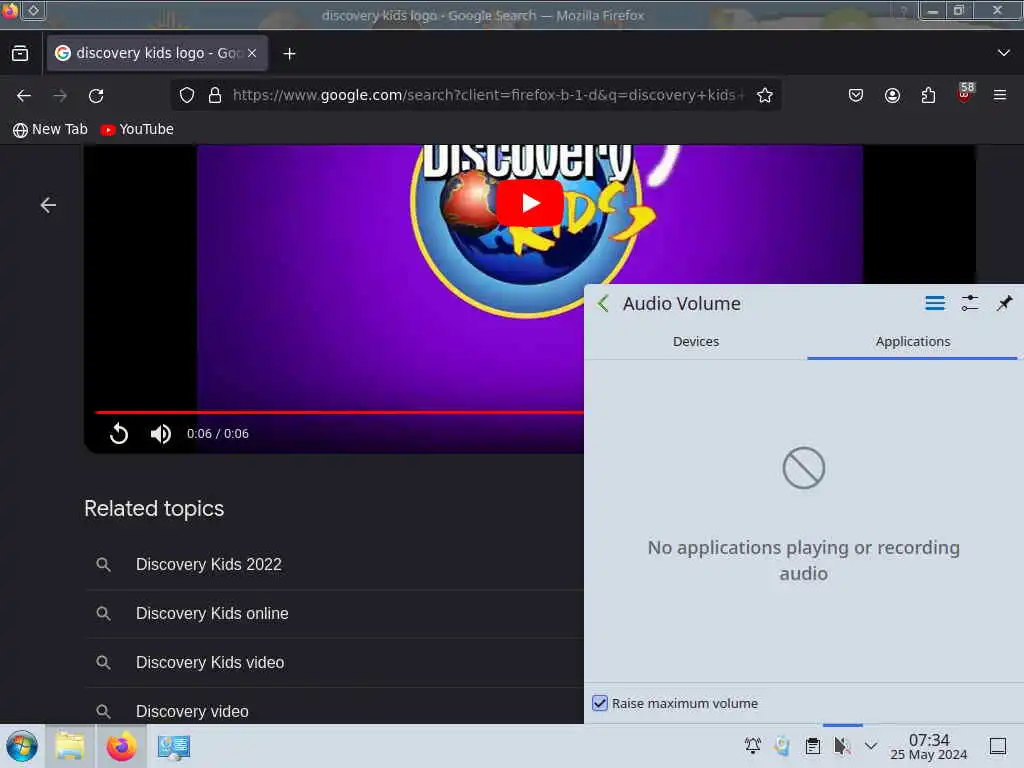Reload the current page

[x=96, y=96]
